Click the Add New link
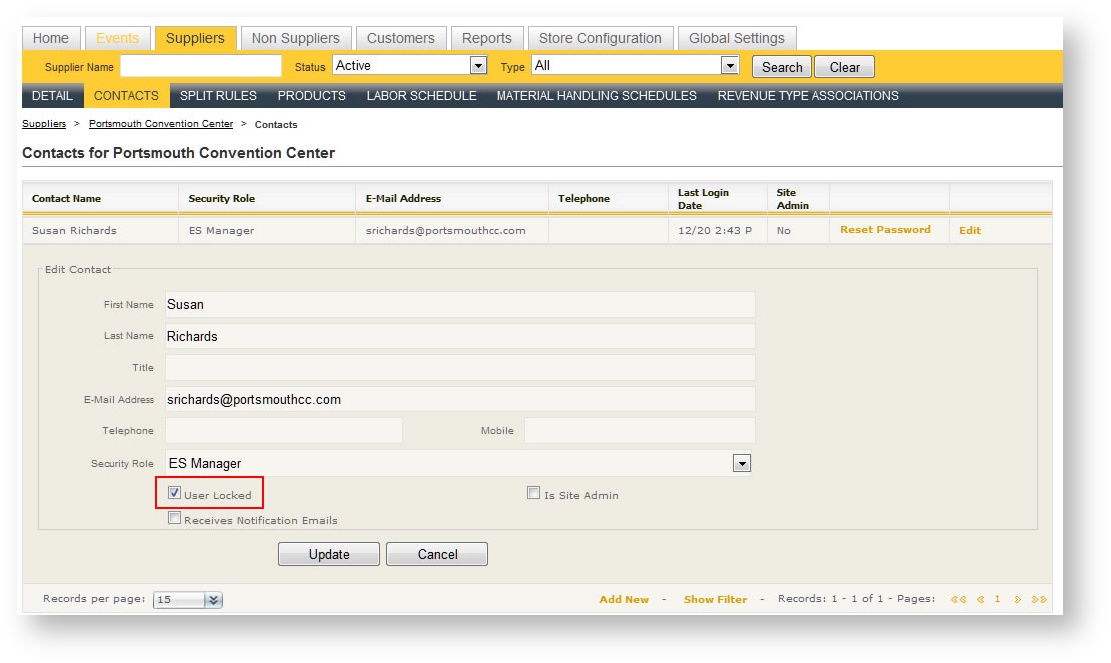Screen dimensions: 1111x663 (624, 600)
